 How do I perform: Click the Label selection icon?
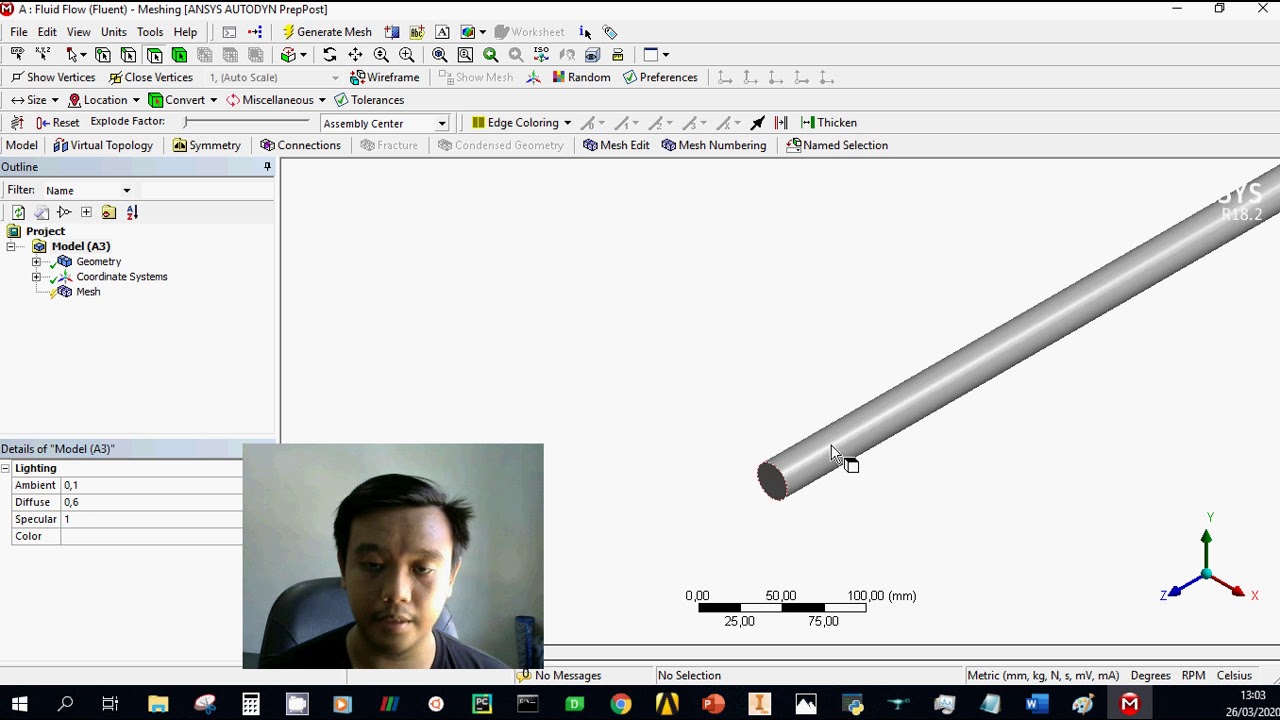[17, 55]
